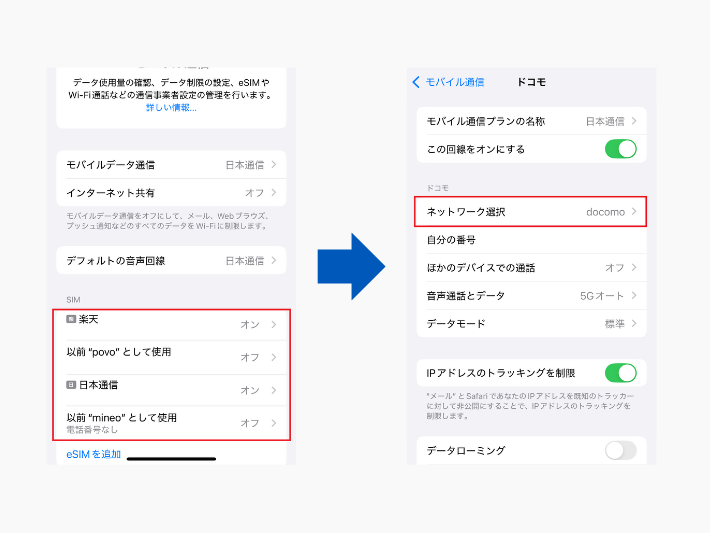Screen dimensions: 710x533
Task: Select 以前 "povo" として使用 SIM row
Action: pos(171,356)
